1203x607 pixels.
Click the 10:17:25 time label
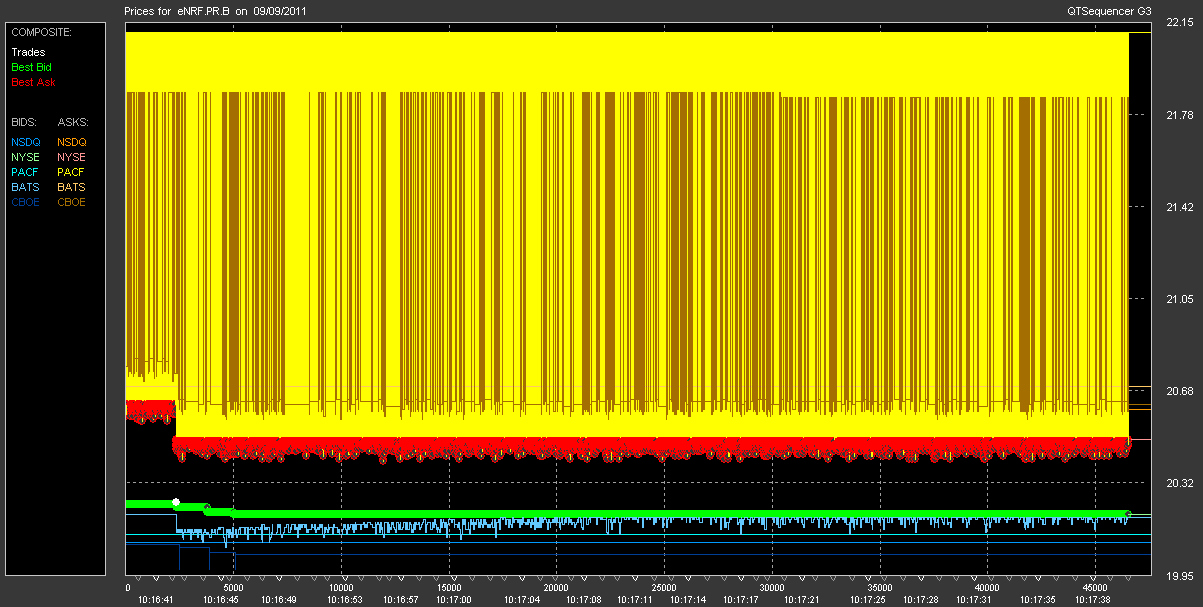[870, 600]
